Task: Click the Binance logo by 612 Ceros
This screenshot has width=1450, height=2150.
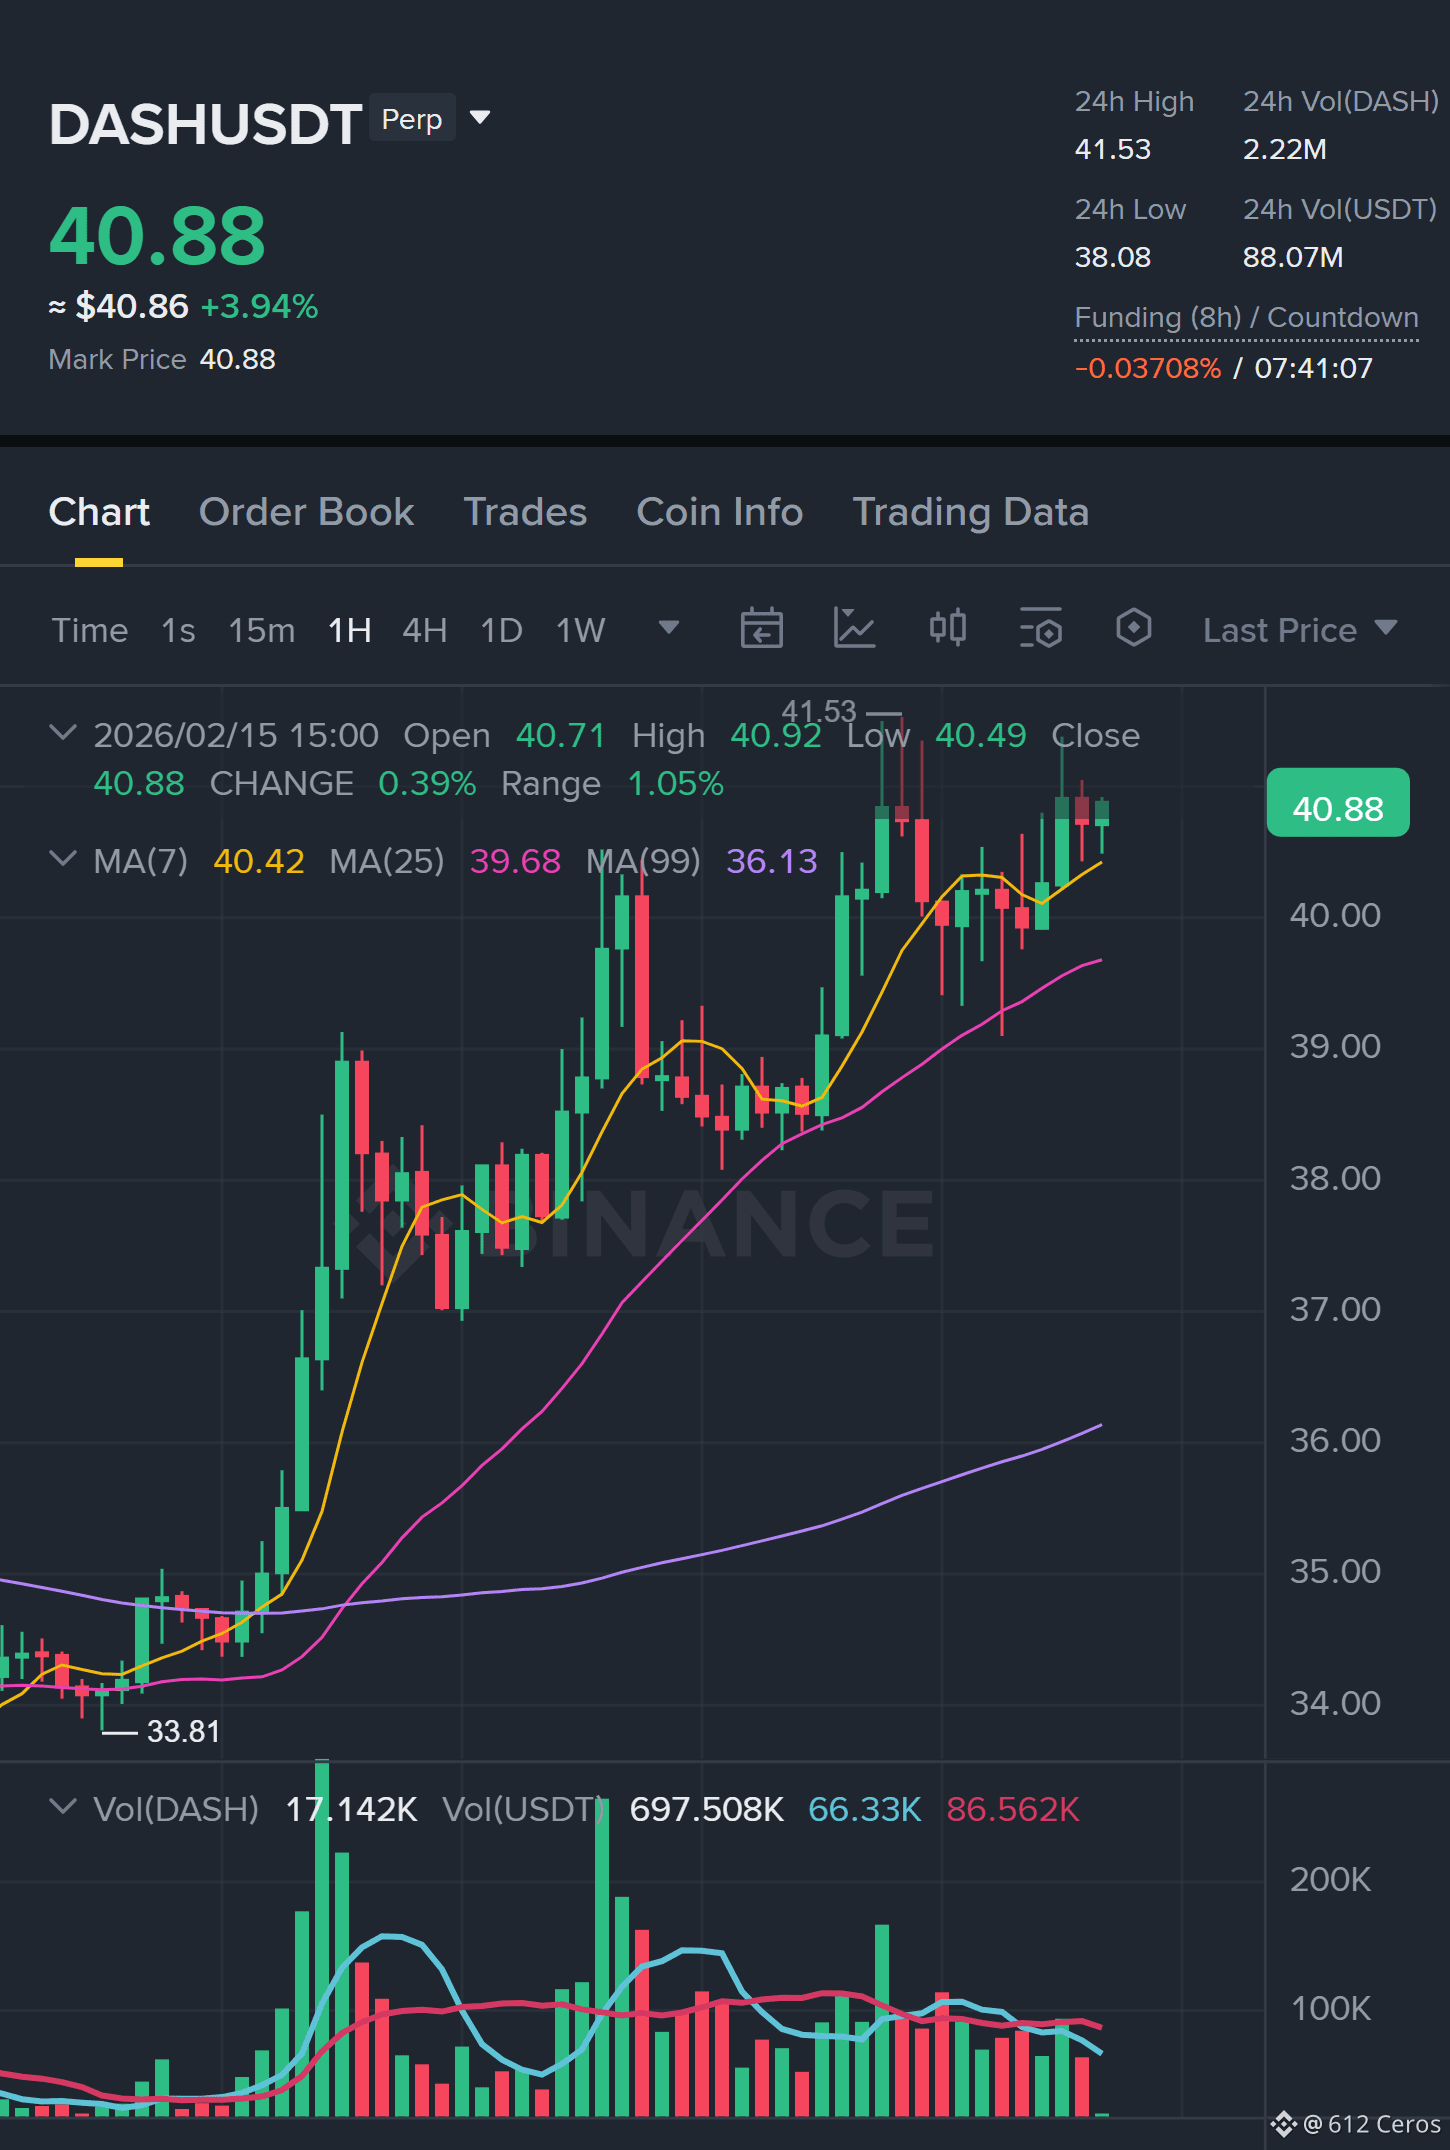Action: (x=1284, y=2123)
